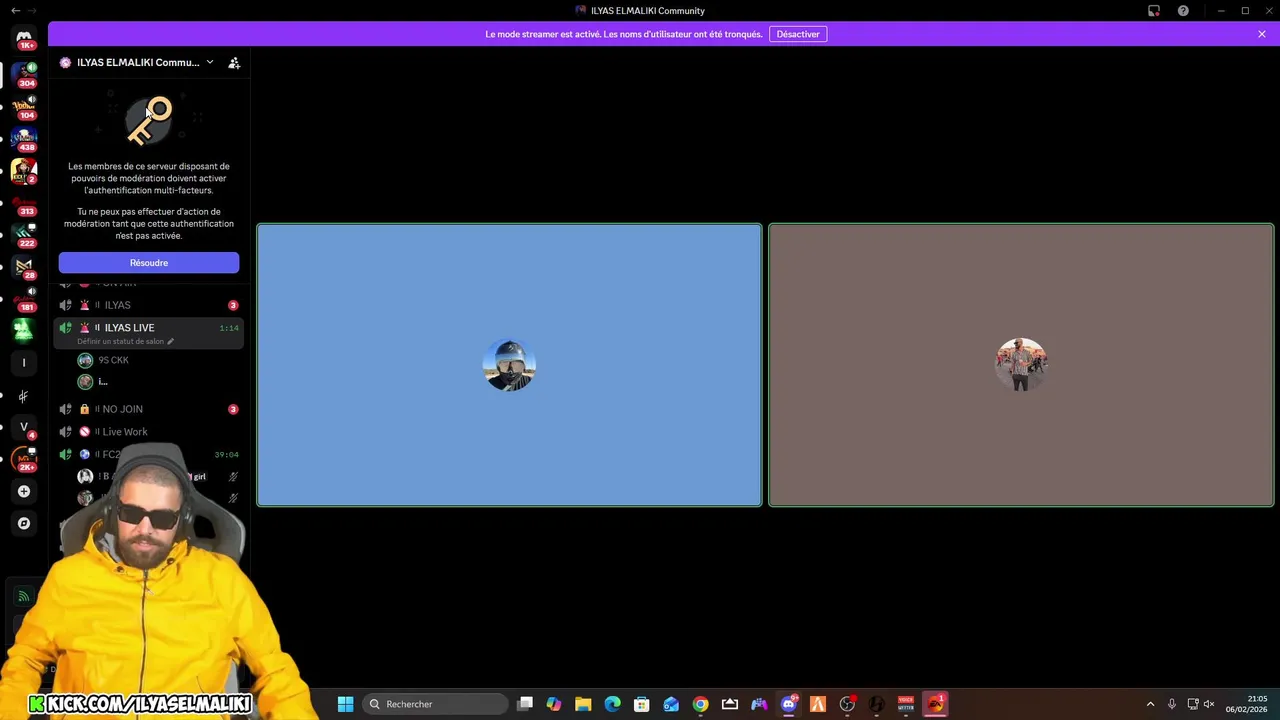Open the server icon with 222 badge

(x=24, y=234)
